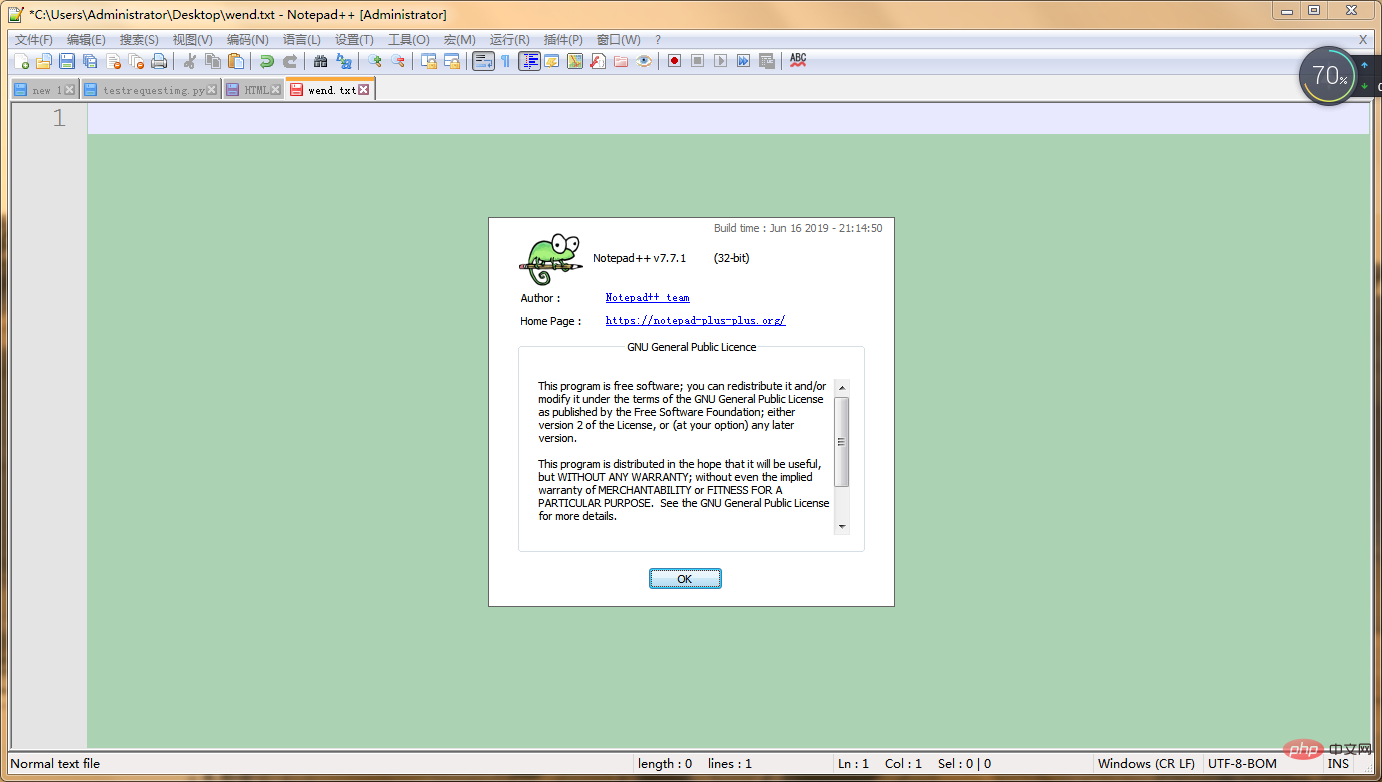
Task: Click the Close All toolbar icon
Action: point(136,61)
